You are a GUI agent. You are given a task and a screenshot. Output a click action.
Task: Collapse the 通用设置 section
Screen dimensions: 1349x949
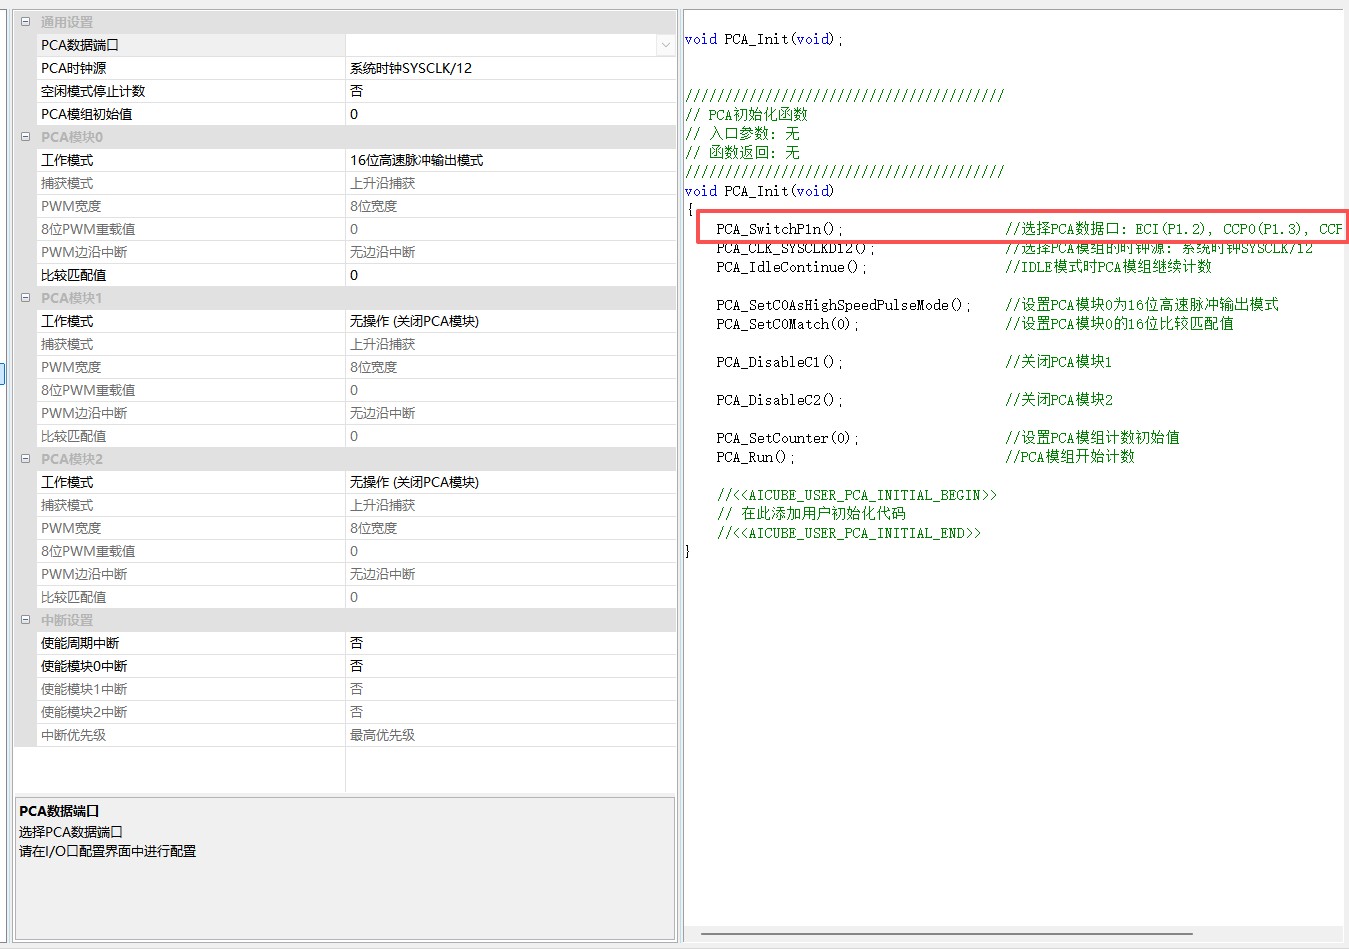[x=25, y=21]
